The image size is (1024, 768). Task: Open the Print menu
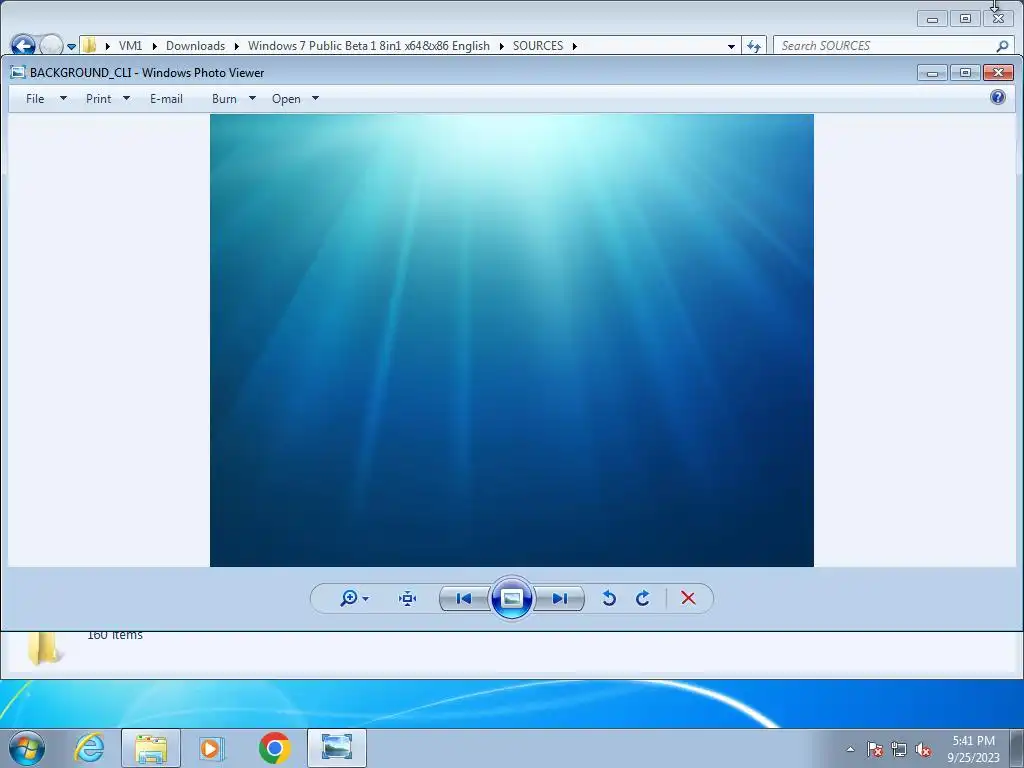click(x=99, y=99)
